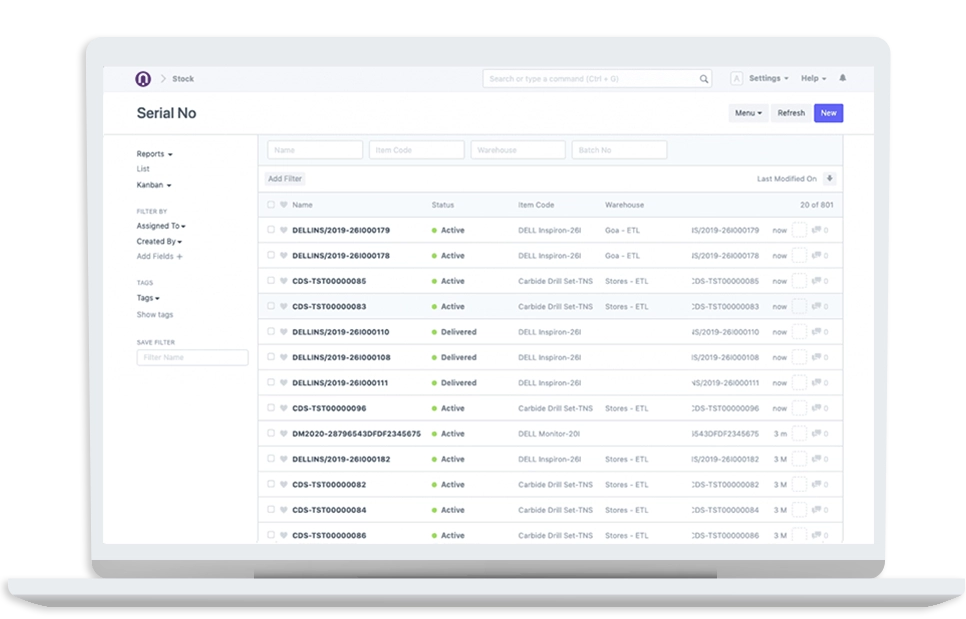Check the CDS-TST00000085 row checkbox
Viewport: 966px width, 619px height.
pos(270,281)
